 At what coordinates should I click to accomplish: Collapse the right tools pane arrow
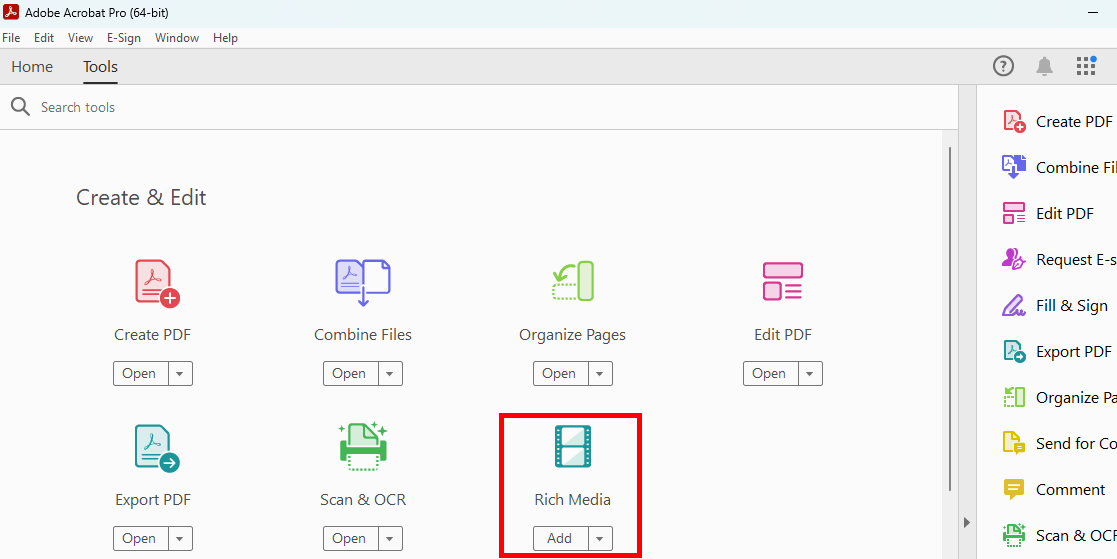pyautogui.click(x=967, y=523)
